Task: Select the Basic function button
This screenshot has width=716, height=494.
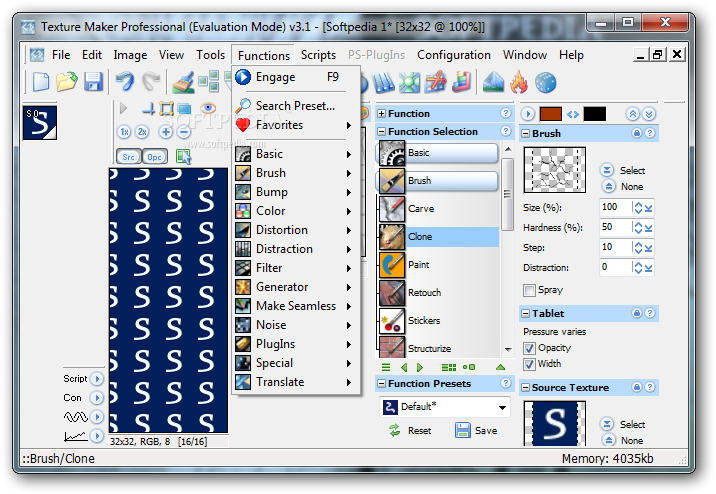Action: [x=438, y=153]
